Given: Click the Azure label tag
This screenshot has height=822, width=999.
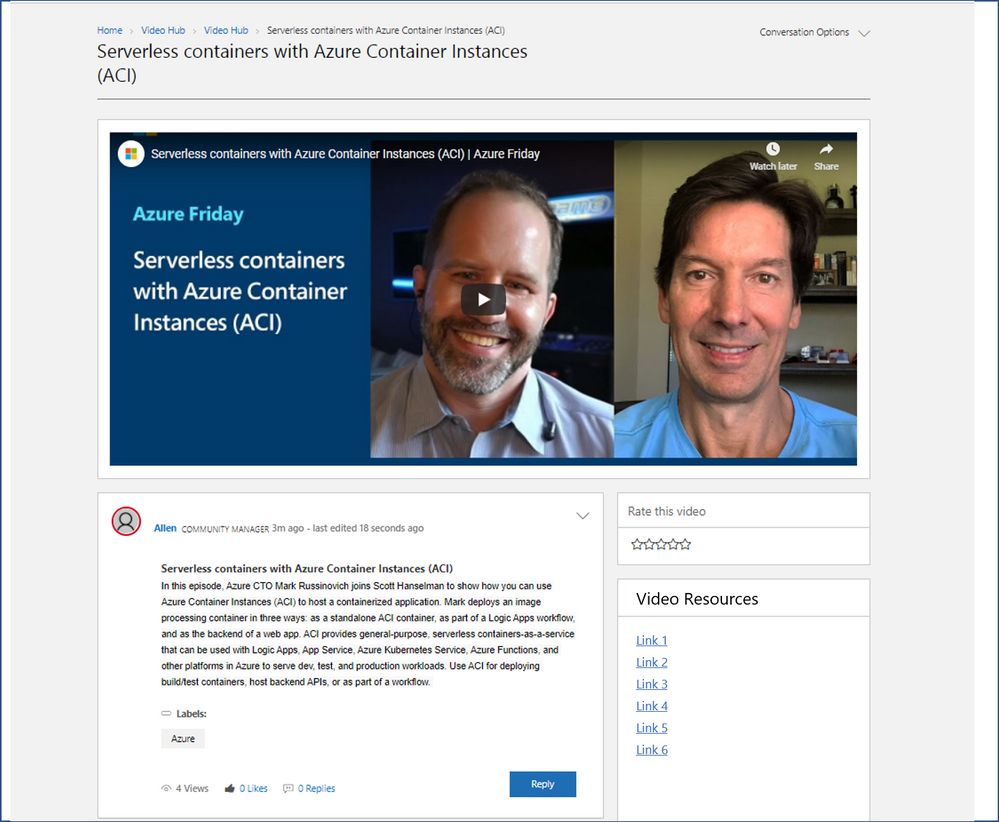Looking at the screenshot, I should (183, 739).
